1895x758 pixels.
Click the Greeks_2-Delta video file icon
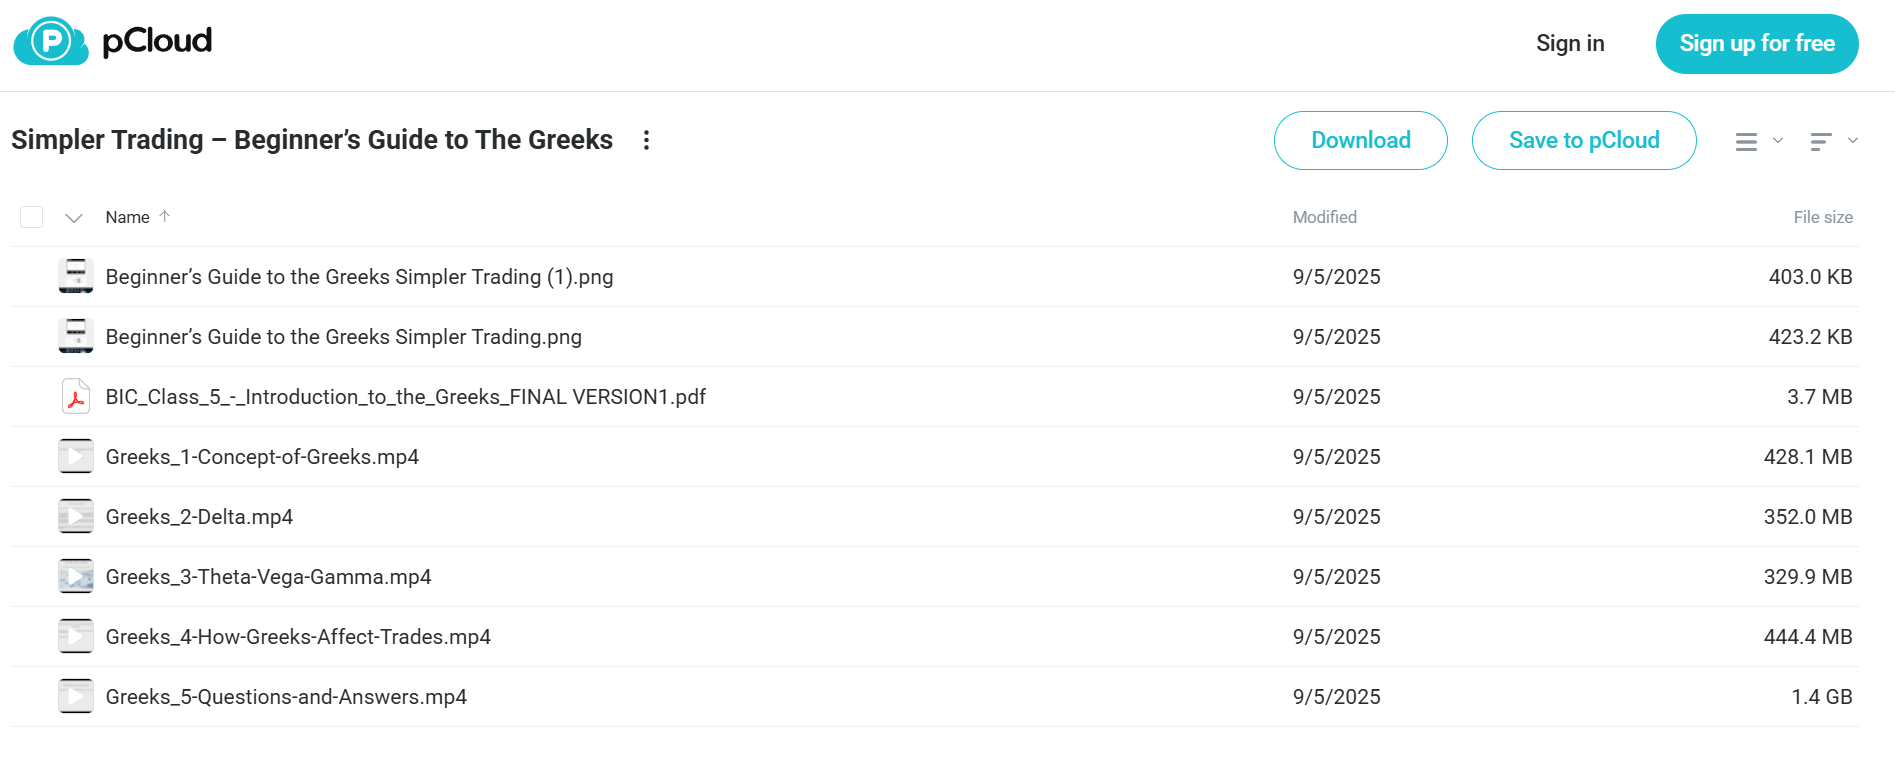point(76,517)
